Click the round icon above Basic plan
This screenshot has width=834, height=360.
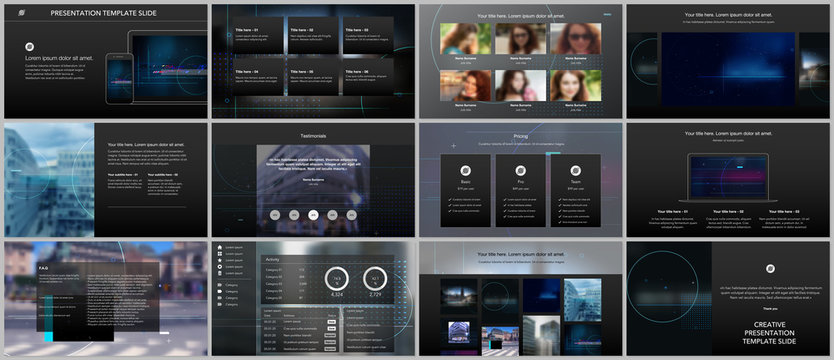465,170
